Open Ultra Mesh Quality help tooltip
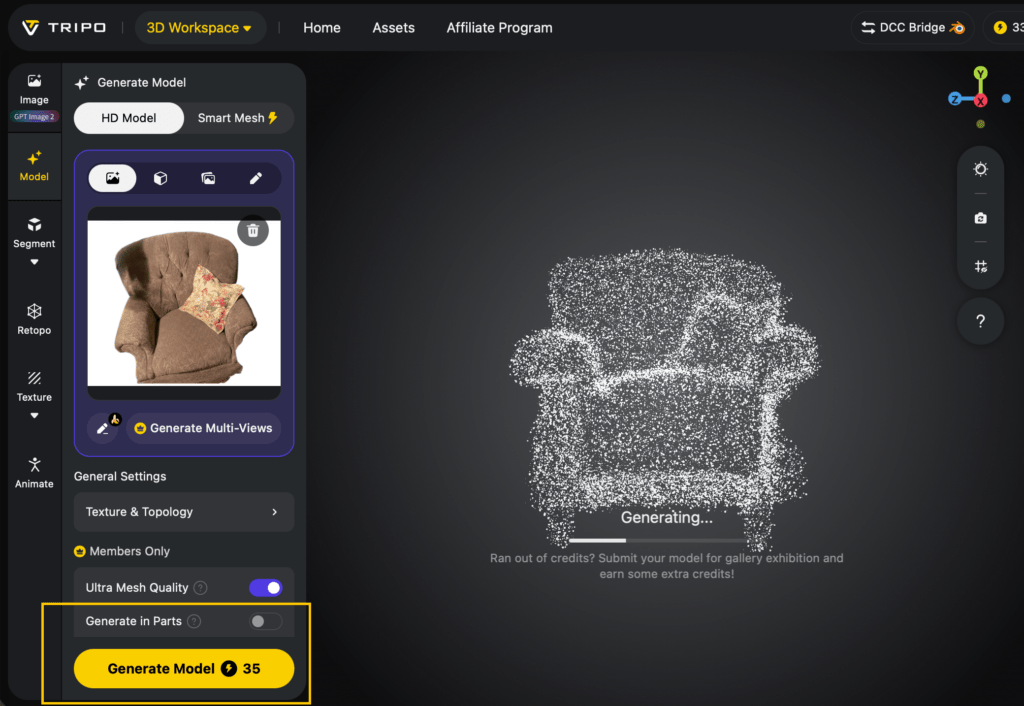This screenshot has width=1024, height=706. (x=201, y=588)
